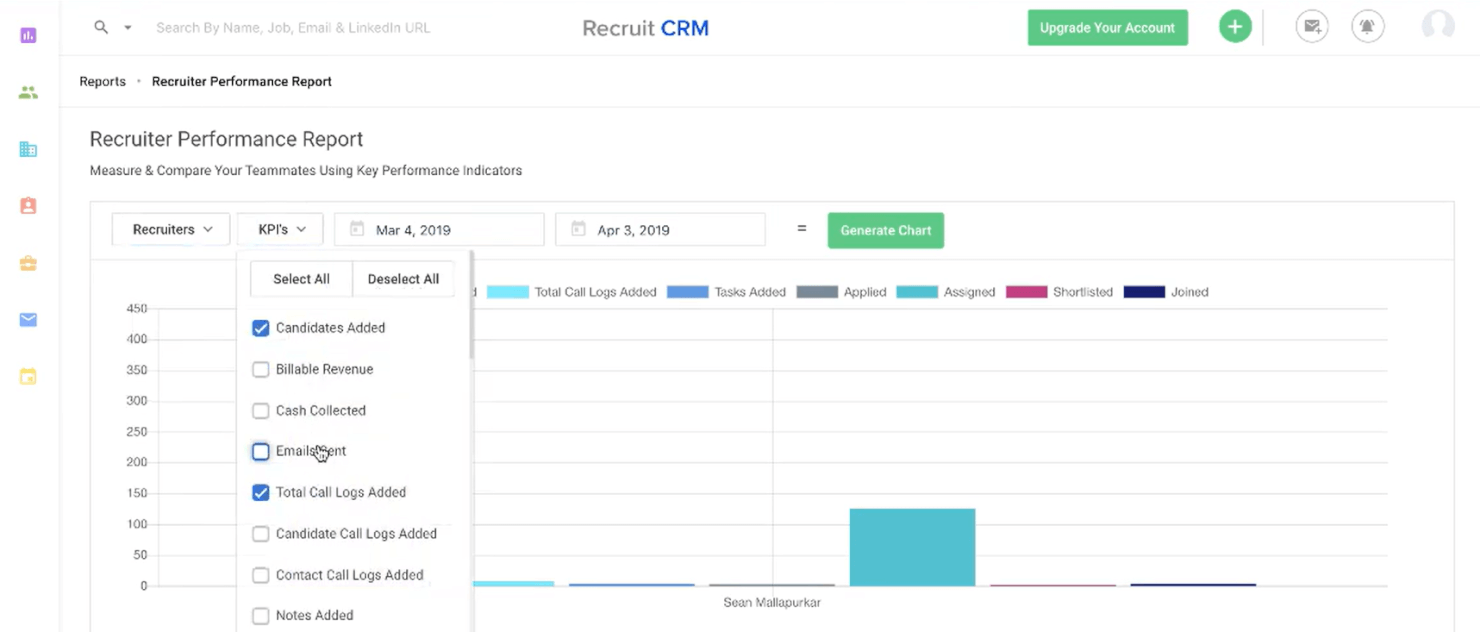The height and width of the screenshot is (632, 1480).
Task: Click the Sean Mallapurkar axis label
Action: pos(772,603)
